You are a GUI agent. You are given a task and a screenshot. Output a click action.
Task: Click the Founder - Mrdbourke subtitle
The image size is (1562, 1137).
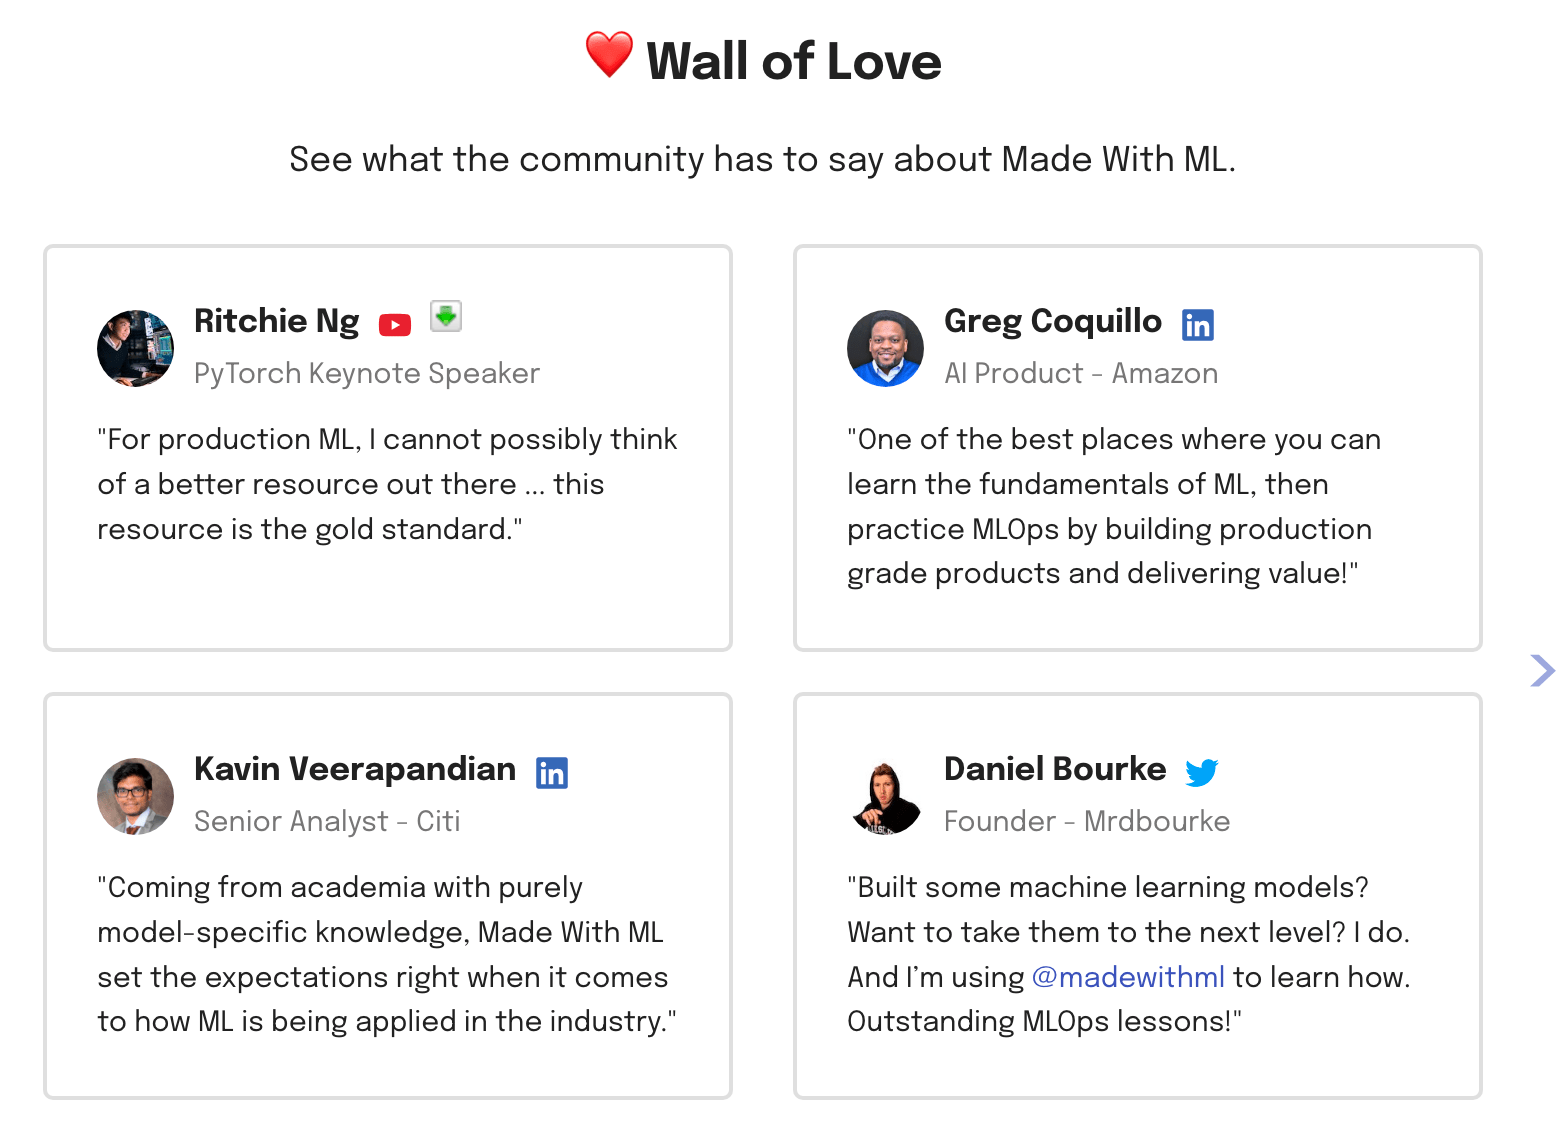[x=1086, y=822]
